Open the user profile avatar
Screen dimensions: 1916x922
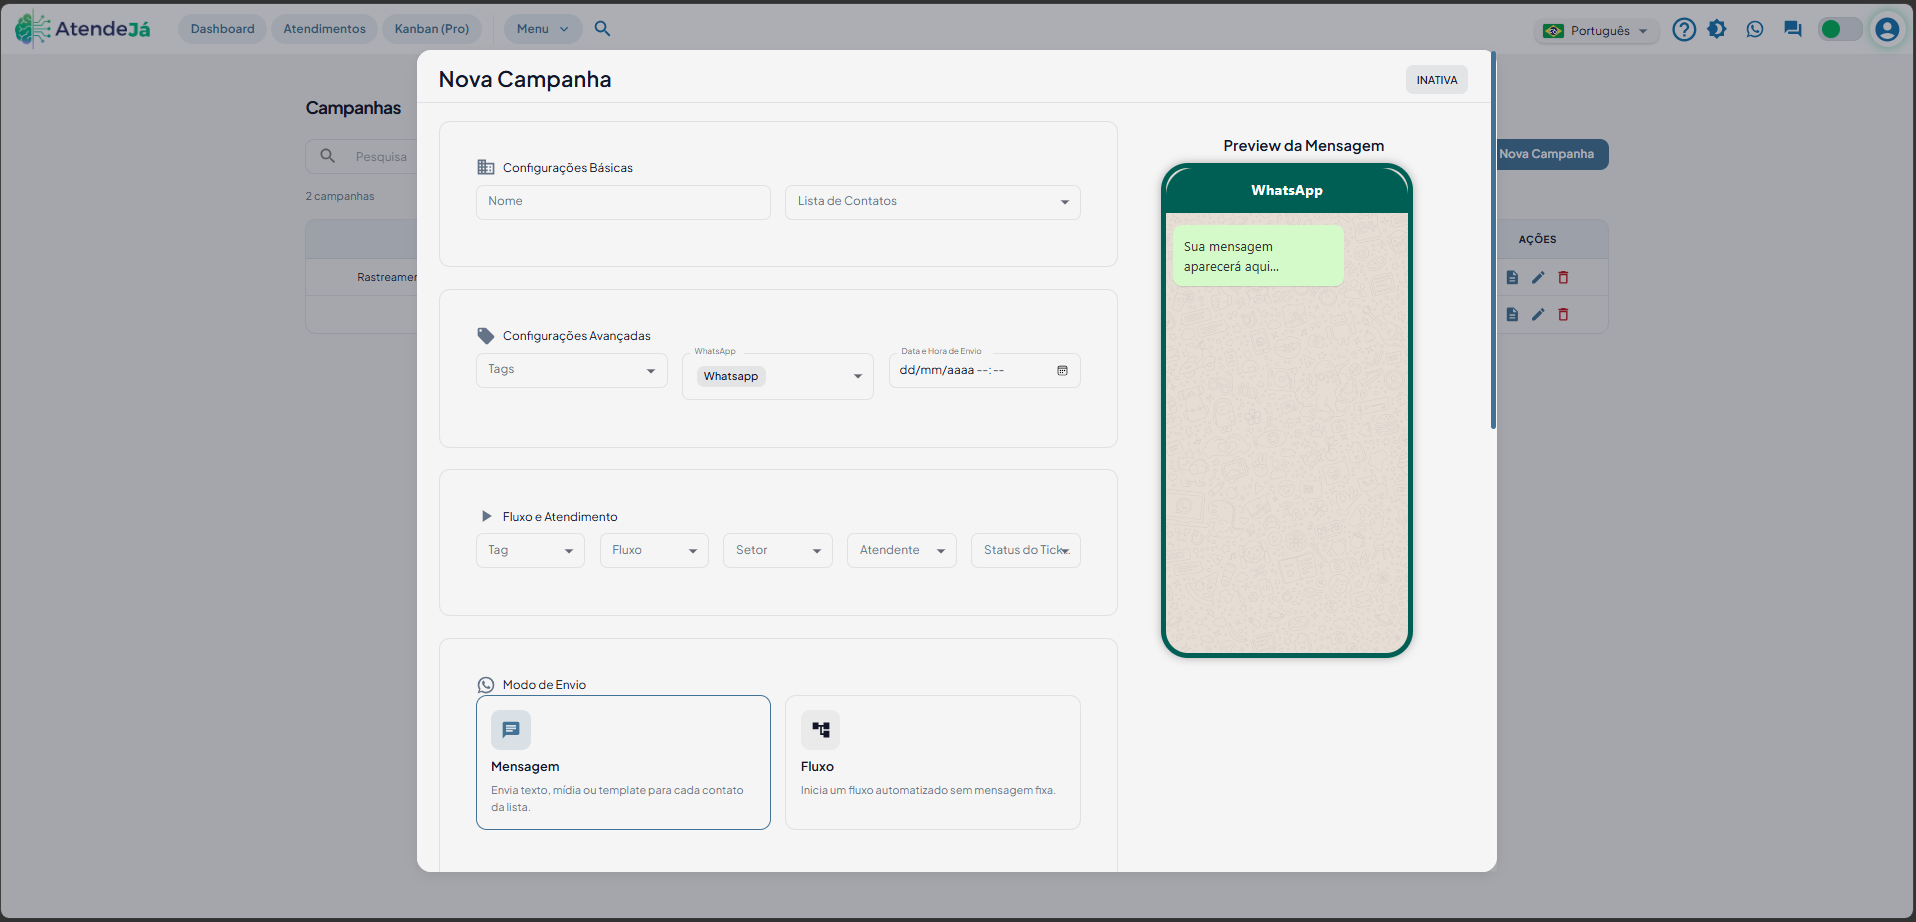(x=1887, y=29)
